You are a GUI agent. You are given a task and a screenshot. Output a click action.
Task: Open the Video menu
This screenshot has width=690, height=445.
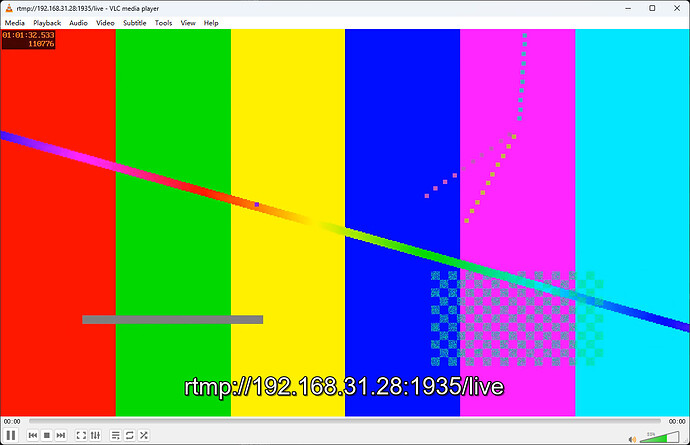tap(105, 23)
